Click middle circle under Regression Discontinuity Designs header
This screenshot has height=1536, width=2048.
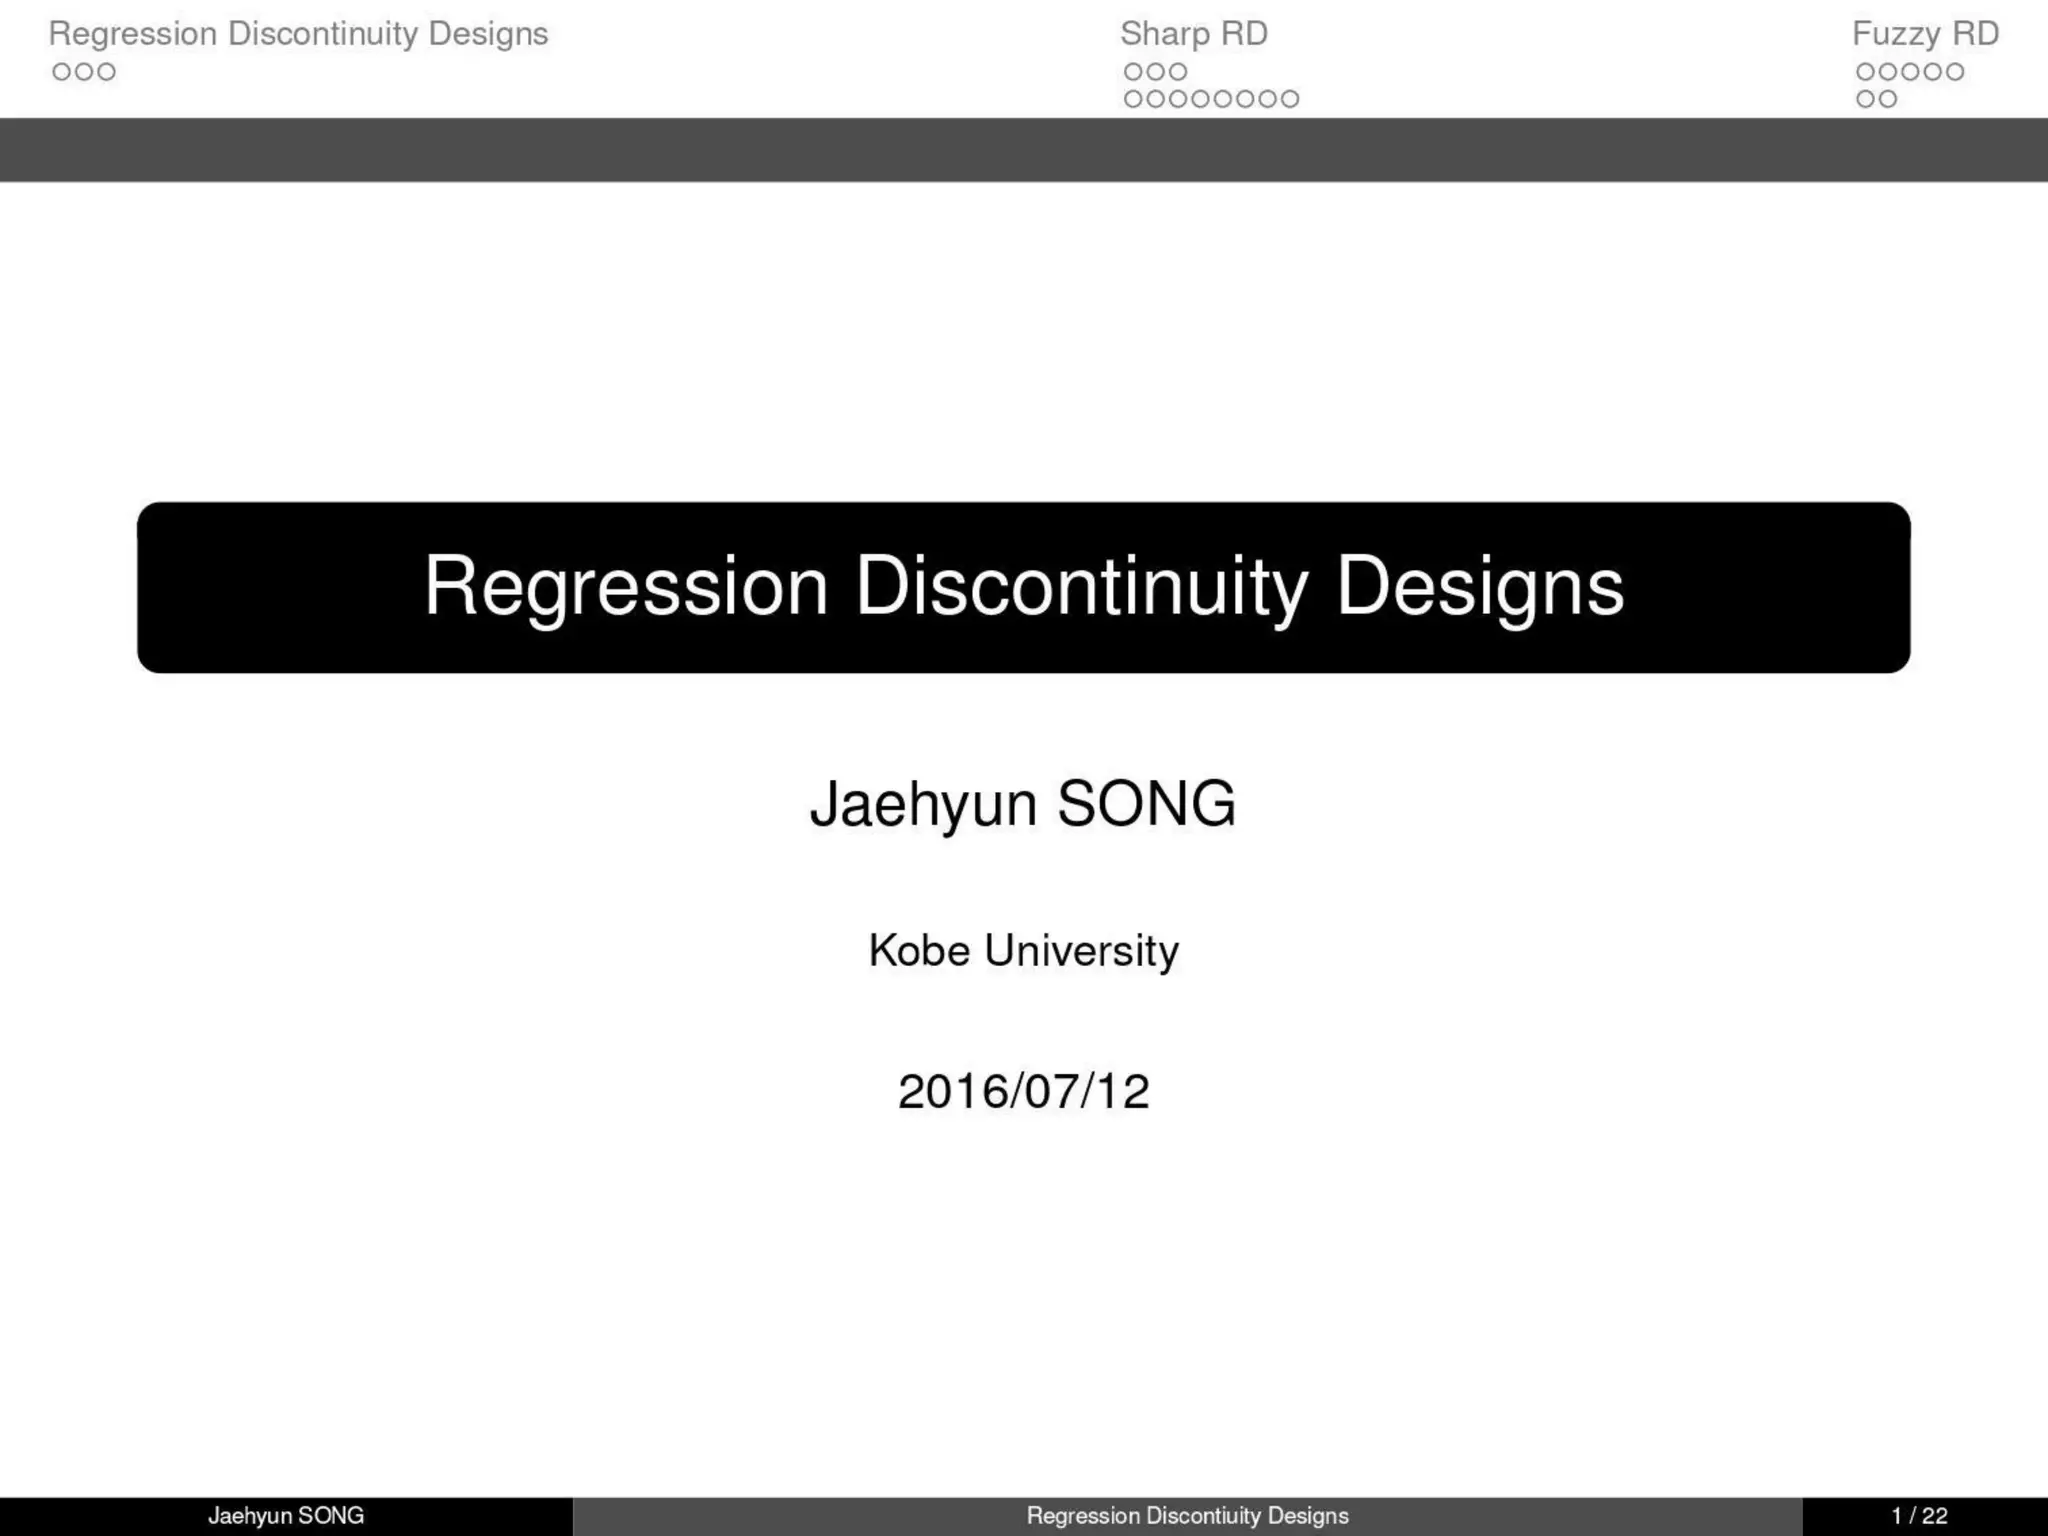pos(84,72)
